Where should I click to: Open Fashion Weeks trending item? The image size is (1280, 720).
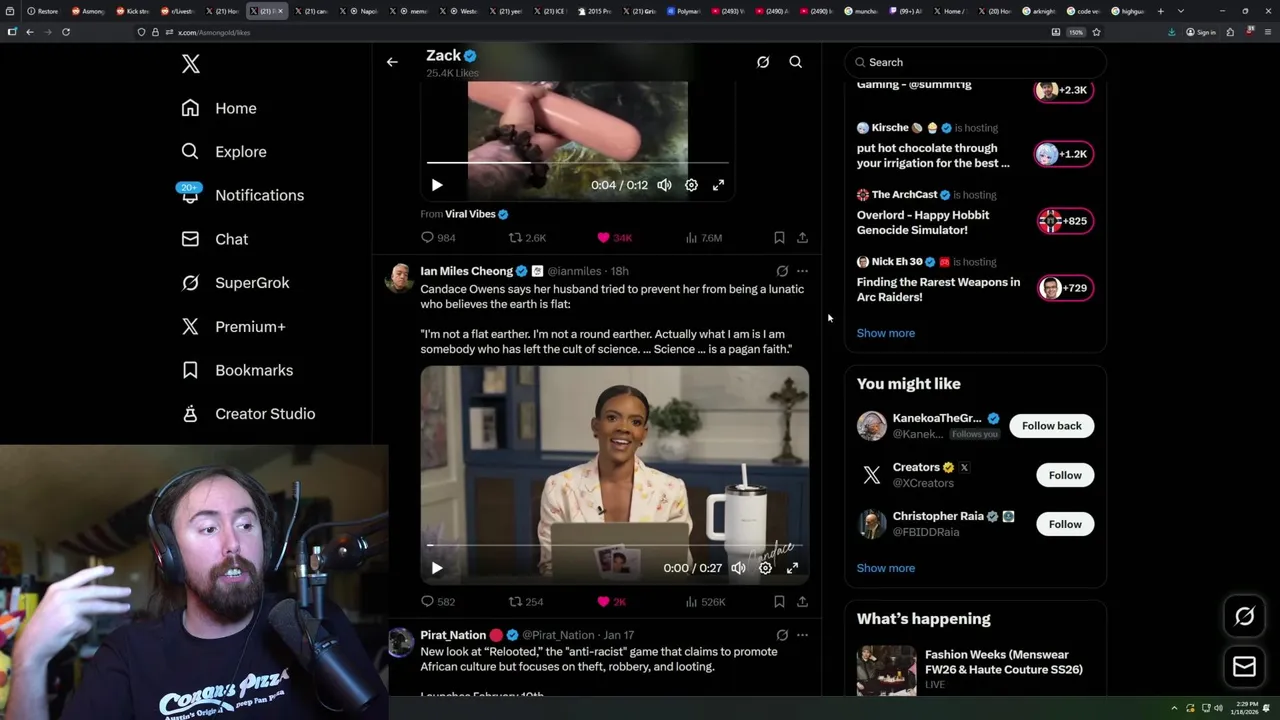tap(975, 670)
